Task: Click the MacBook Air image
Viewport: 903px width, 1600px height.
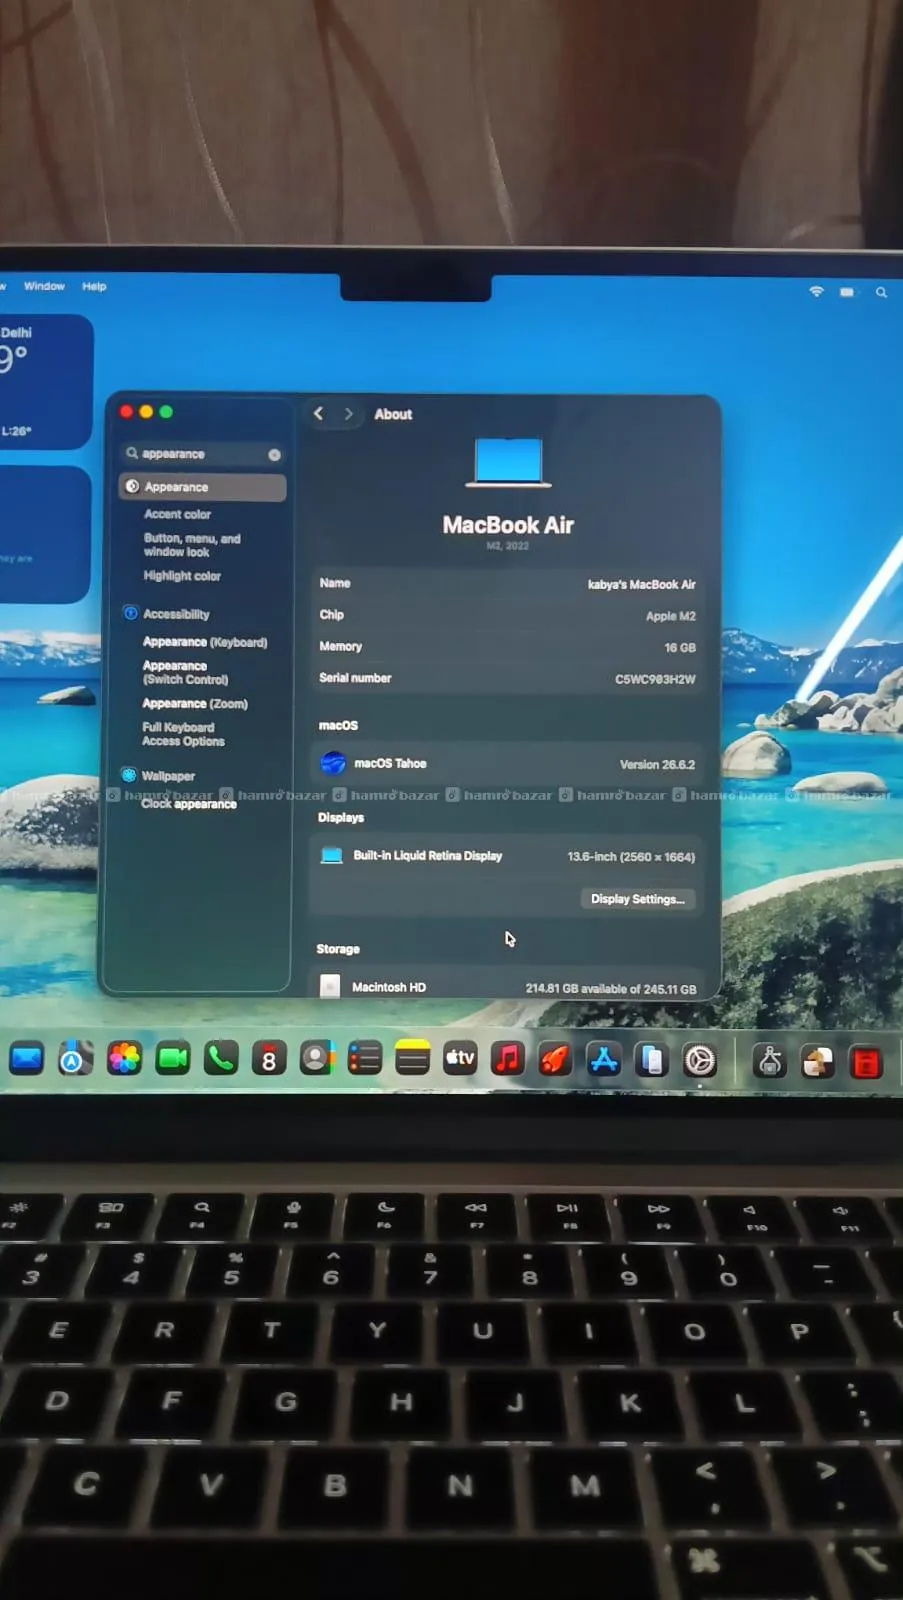Action: tap(509, 463)
